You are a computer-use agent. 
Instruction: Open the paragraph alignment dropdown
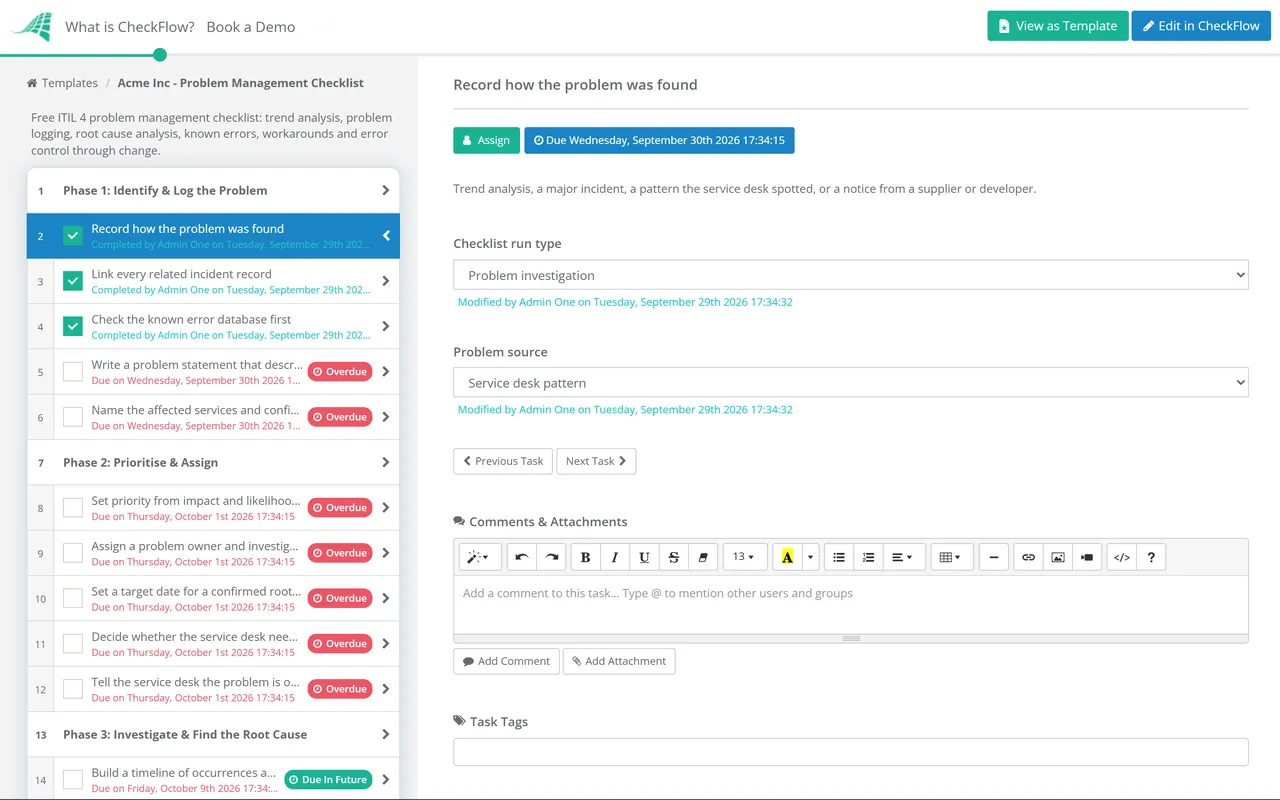pos(904,557)
